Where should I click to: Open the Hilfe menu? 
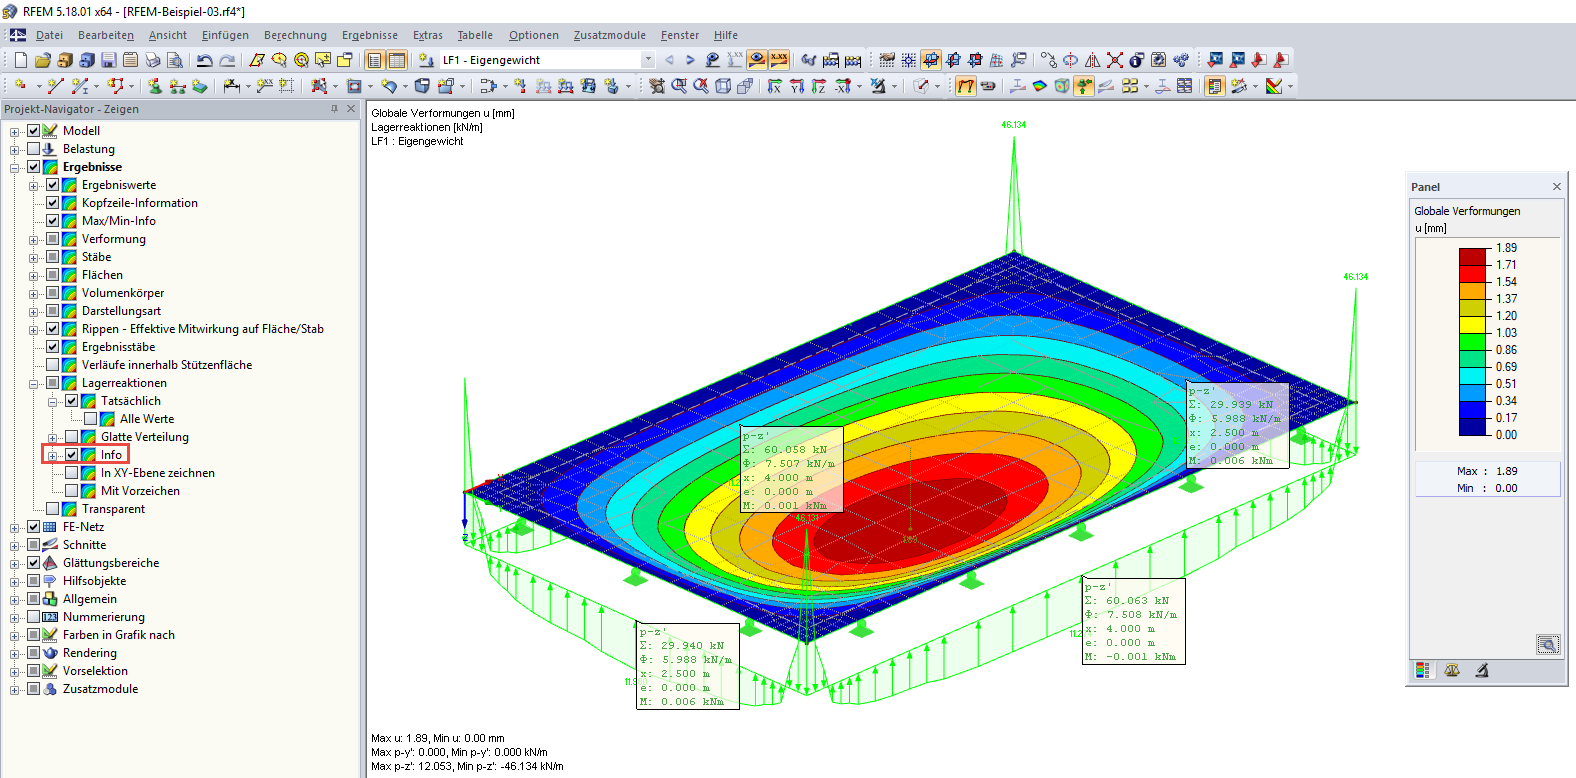click(x=726, y=35)
